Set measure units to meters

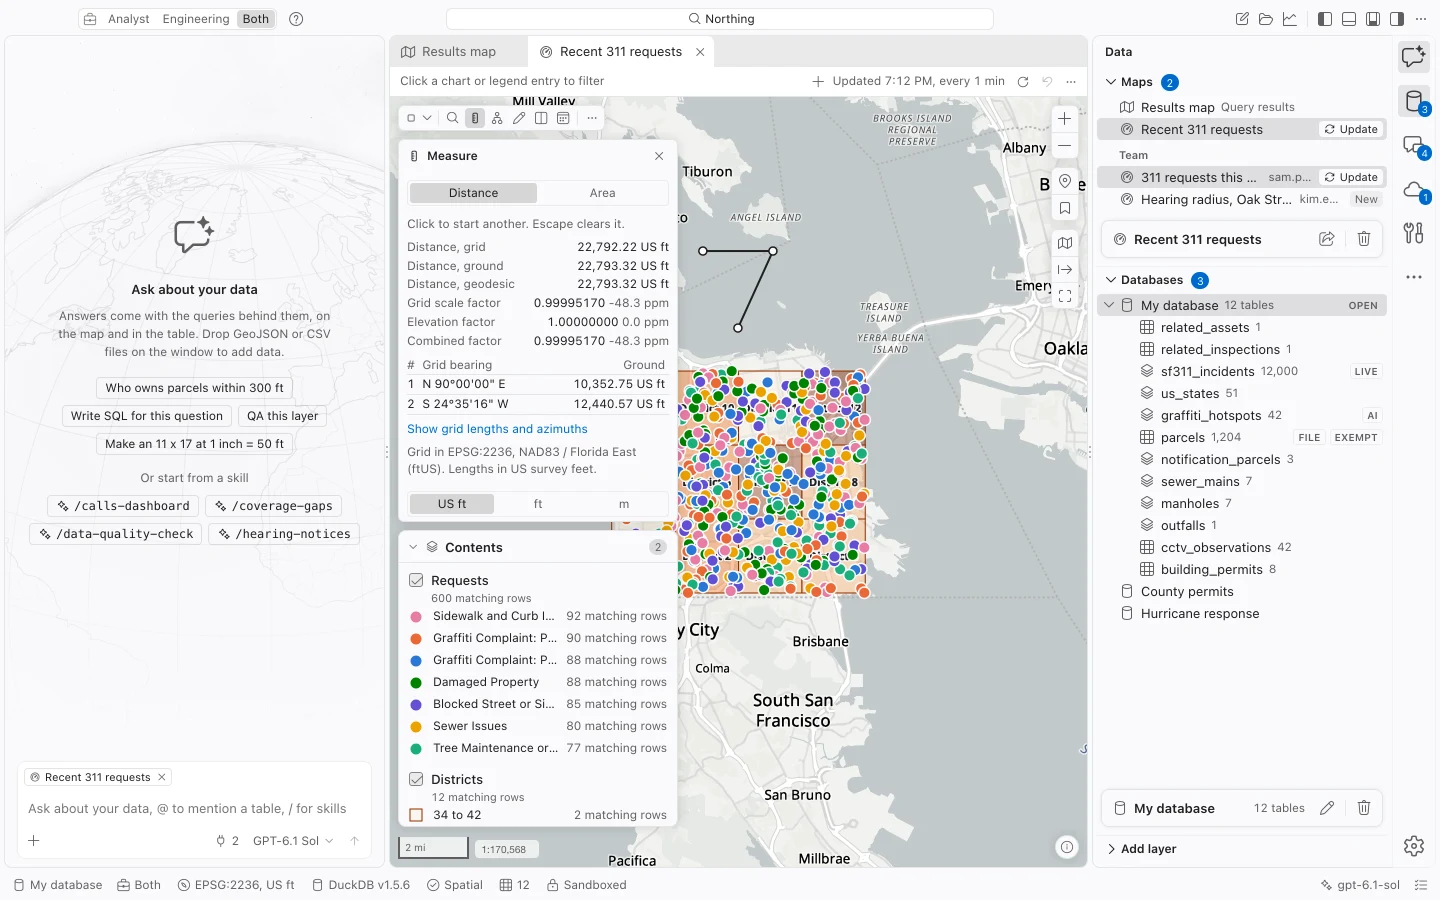pyautogui.click(x=624, y=504)
